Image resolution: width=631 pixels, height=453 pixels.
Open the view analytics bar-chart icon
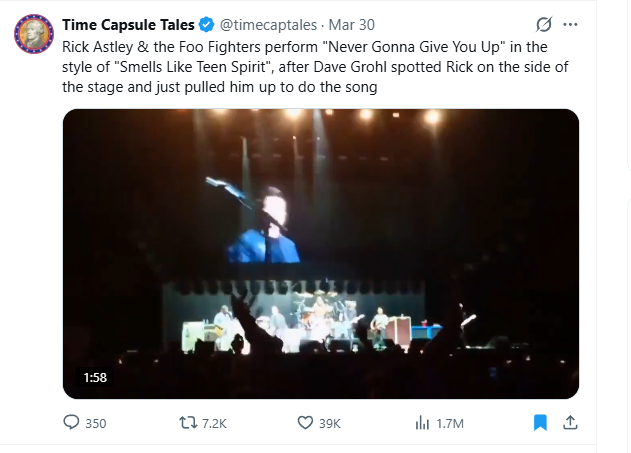pyautogui.click(x=422, y=423)
